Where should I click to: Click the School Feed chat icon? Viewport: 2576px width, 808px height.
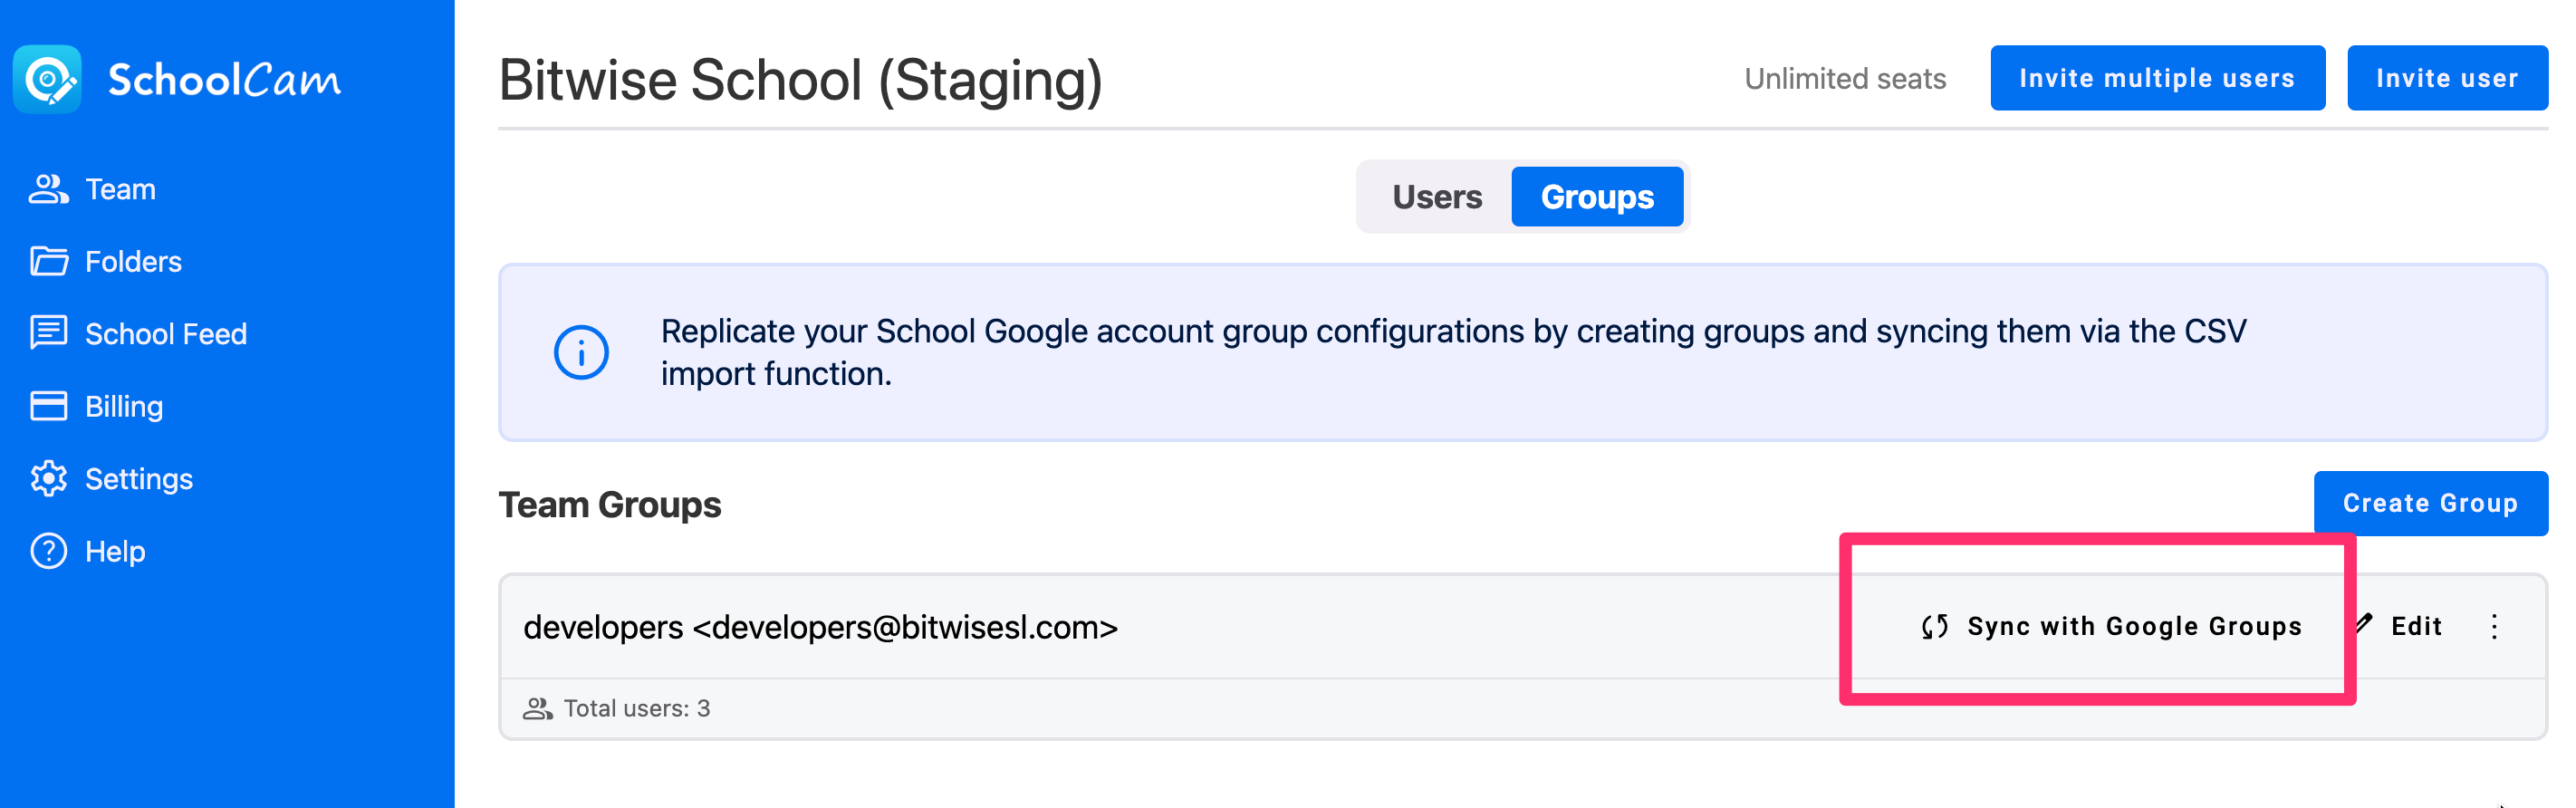[x=49, y=333]
